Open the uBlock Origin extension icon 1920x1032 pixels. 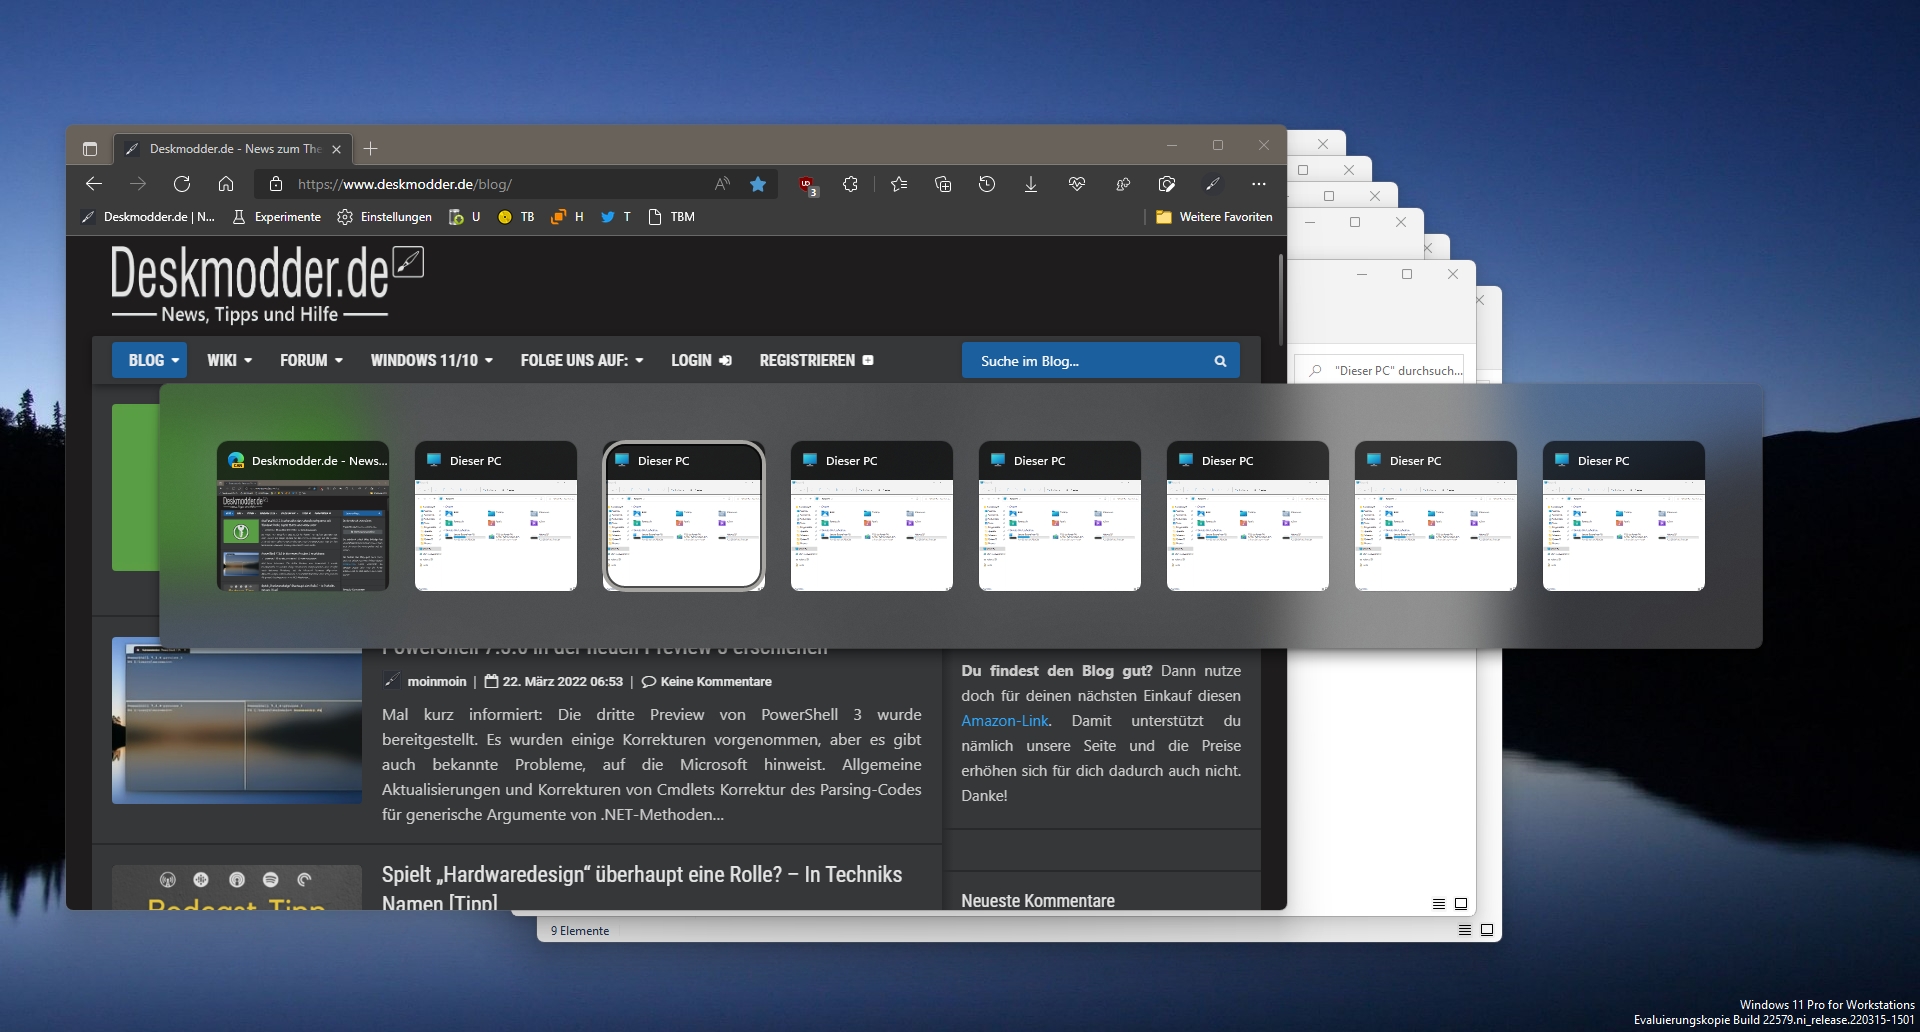click(x=807, y=185)
